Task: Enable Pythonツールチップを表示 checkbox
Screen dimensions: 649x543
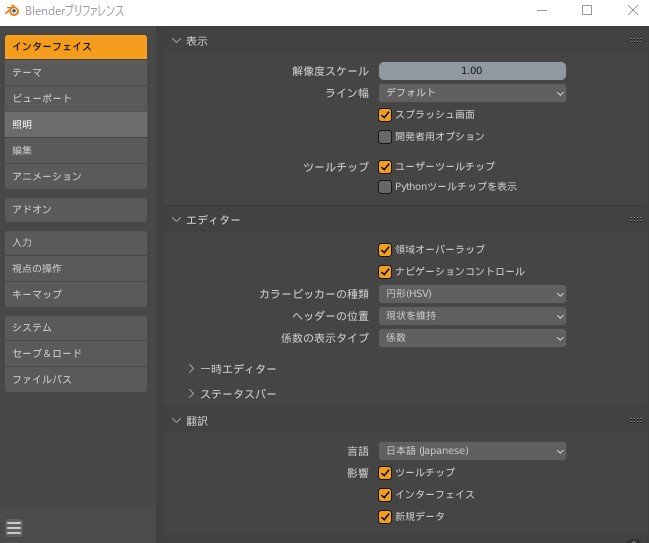Action: (385, 187)
